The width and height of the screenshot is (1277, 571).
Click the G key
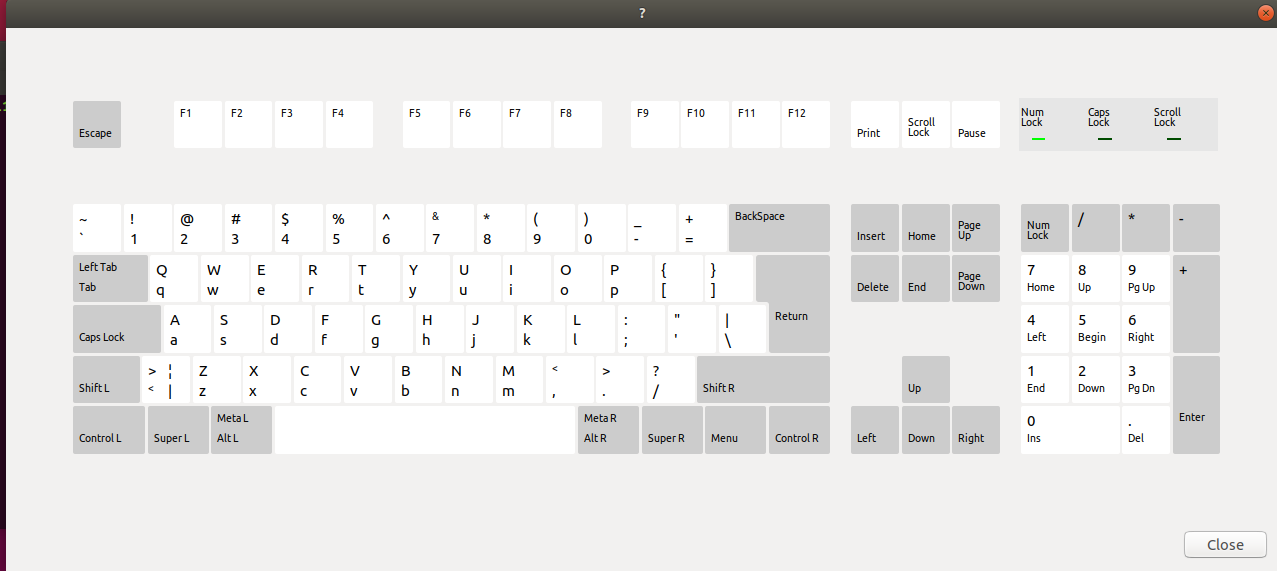pos(390,329)
